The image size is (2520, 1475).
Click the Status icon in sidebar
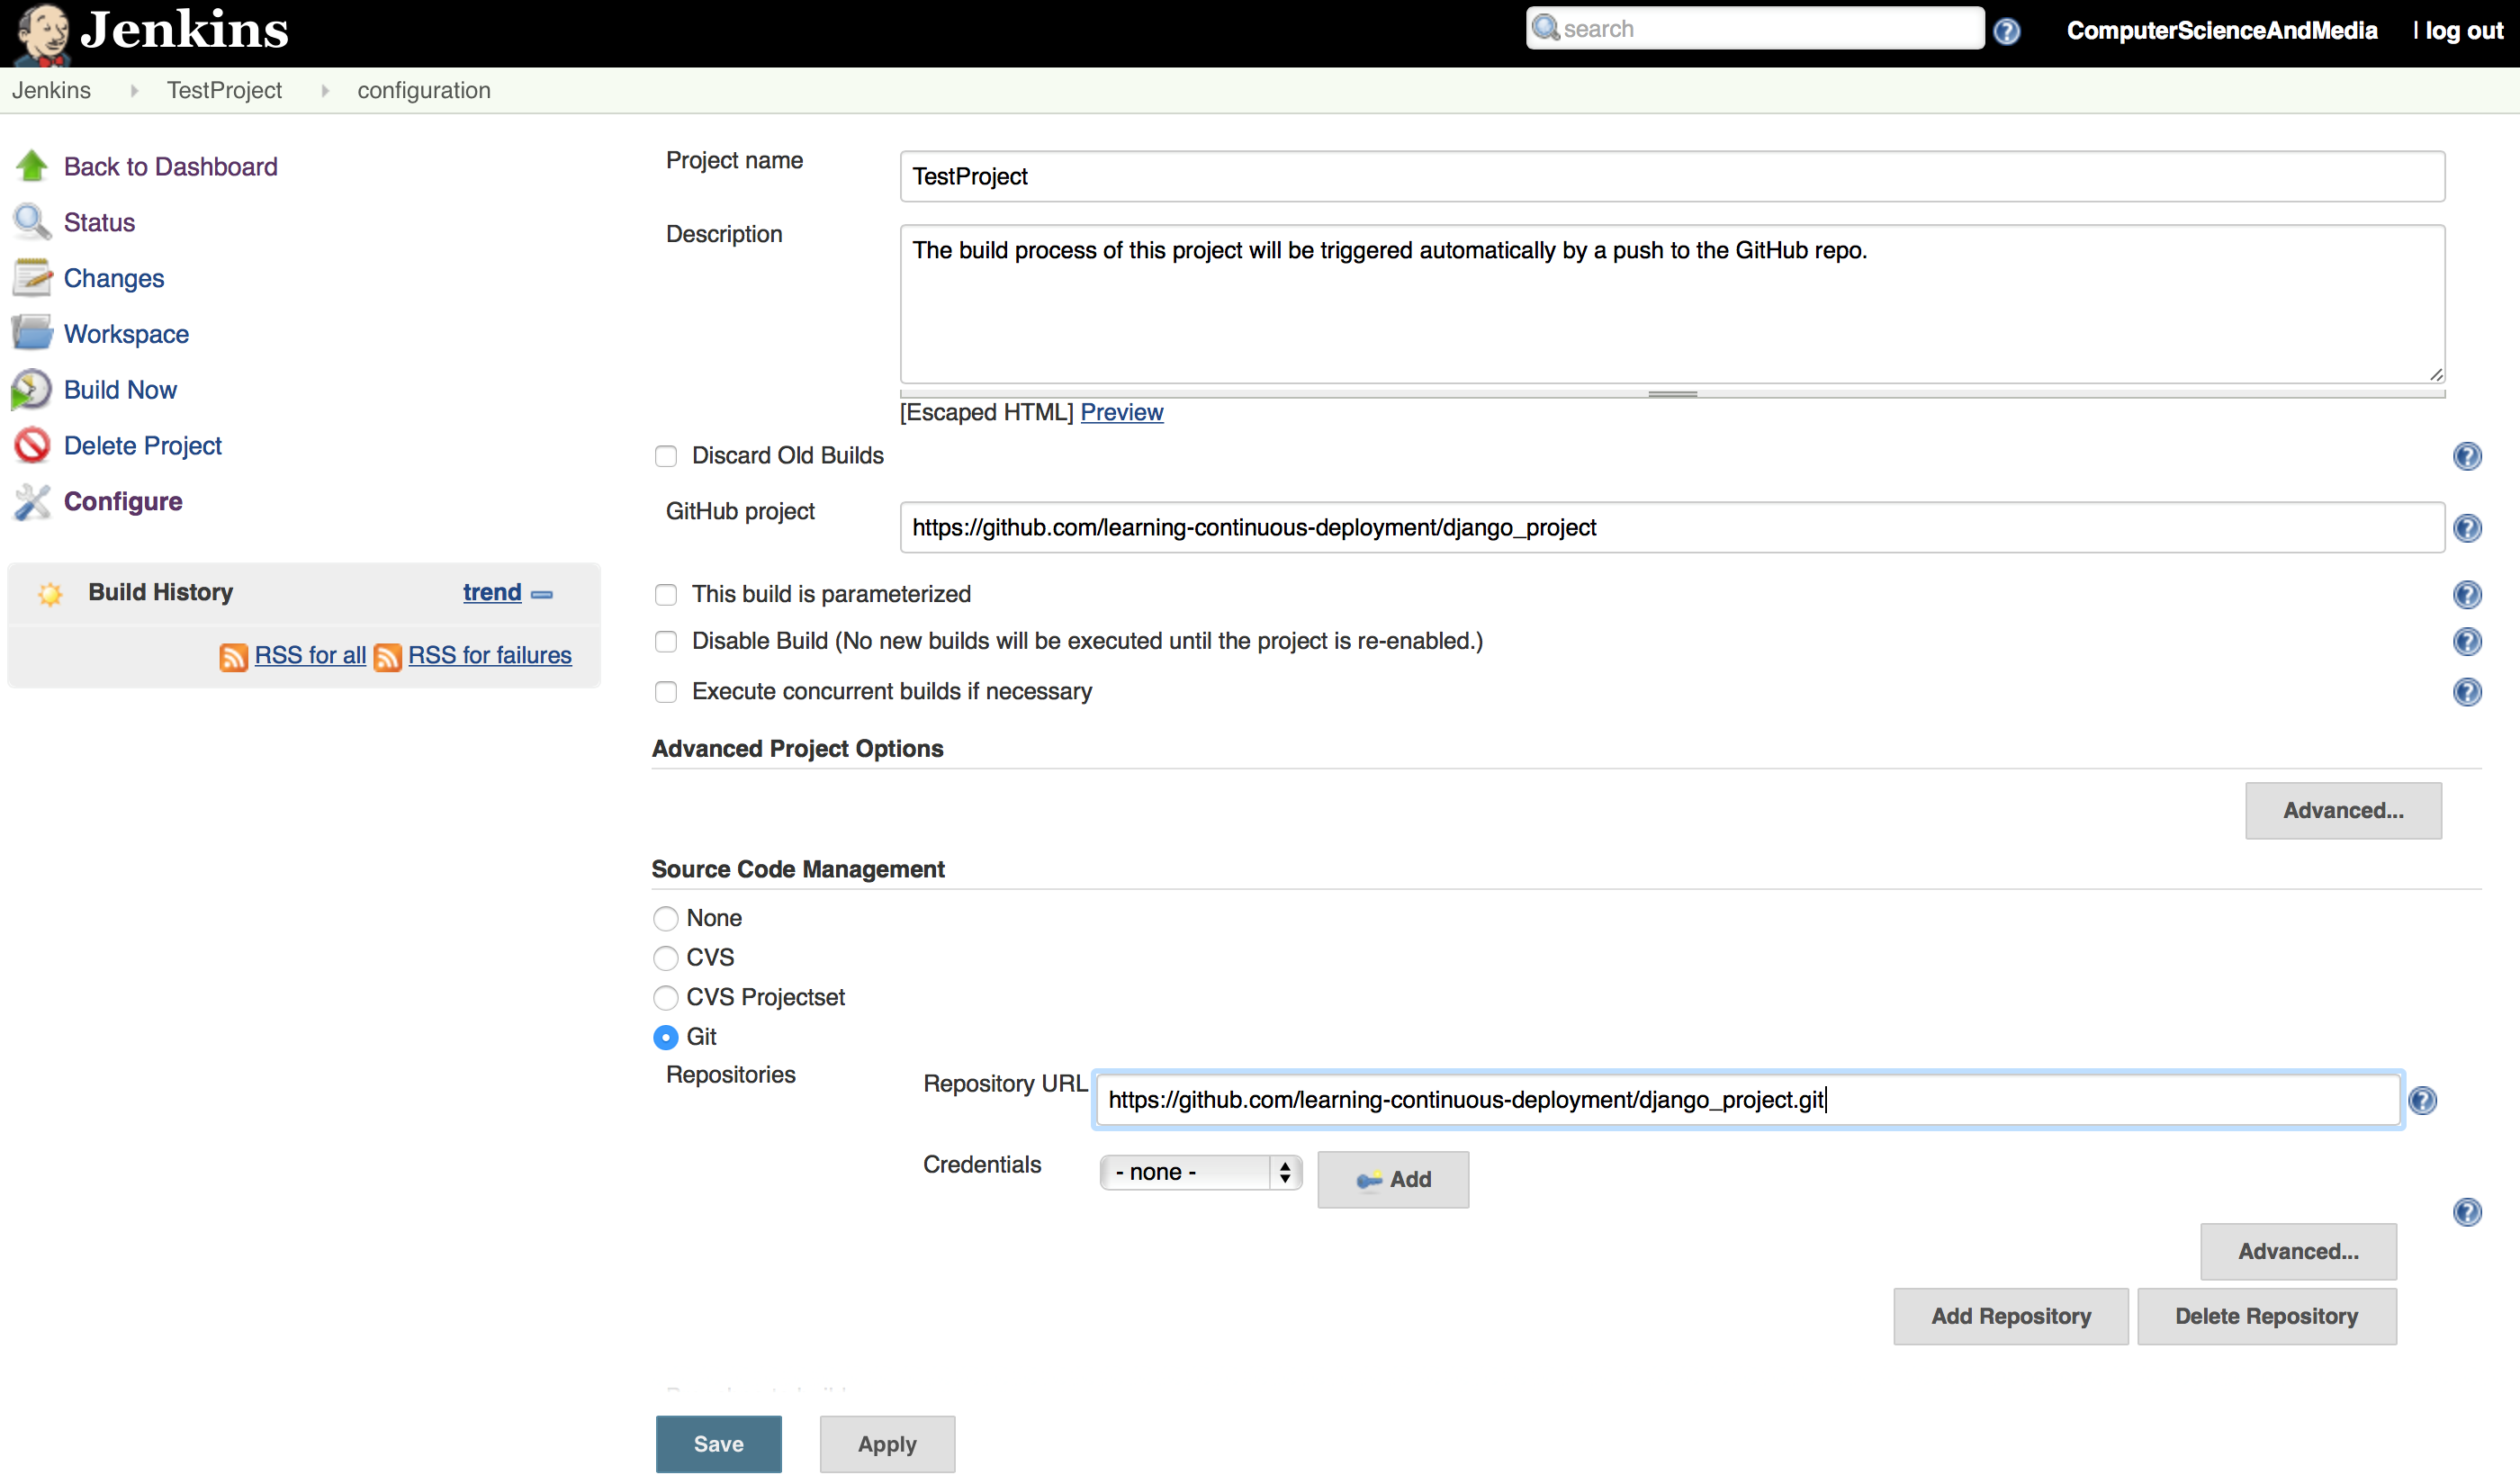[30, 221]
